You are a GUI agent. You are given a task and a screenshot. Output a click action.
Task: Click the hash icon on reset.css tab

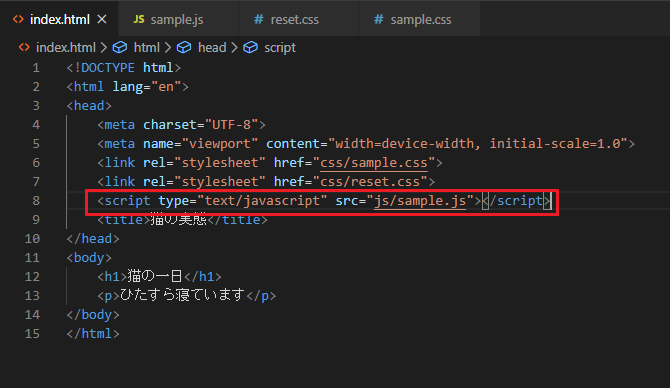pos(259,19)
